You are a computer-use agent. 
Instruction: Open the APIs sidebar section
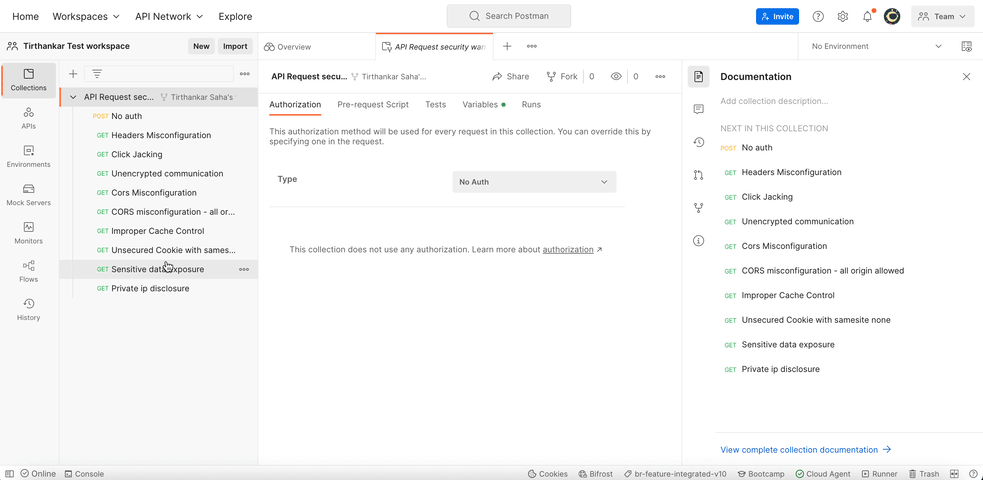click(28, 118)
